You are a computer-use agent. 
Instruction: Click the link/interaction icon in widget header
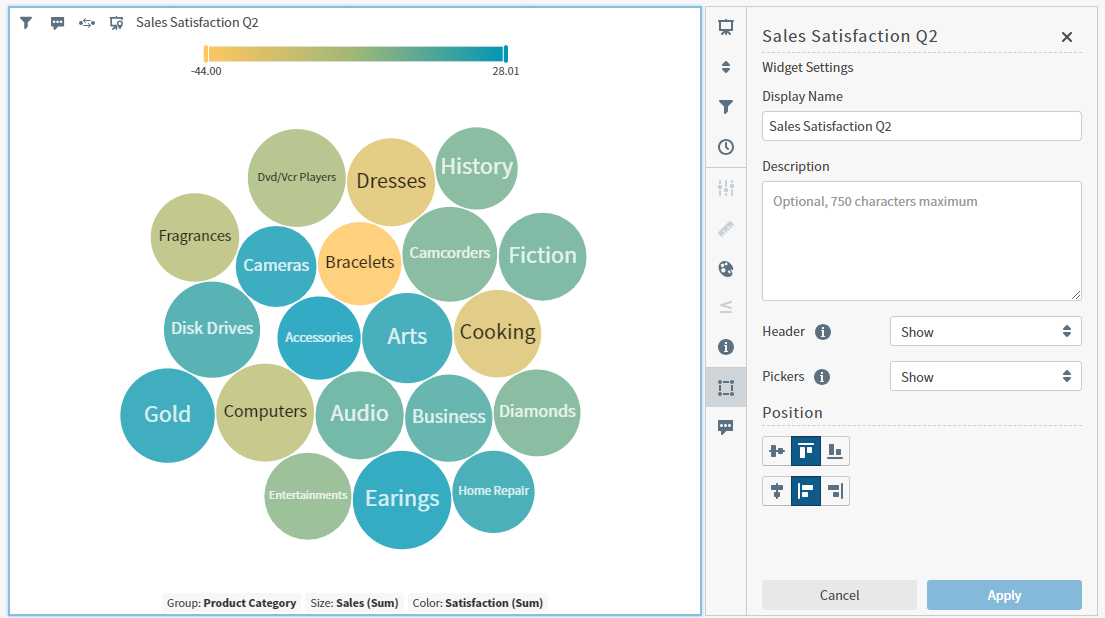[87, 23]
